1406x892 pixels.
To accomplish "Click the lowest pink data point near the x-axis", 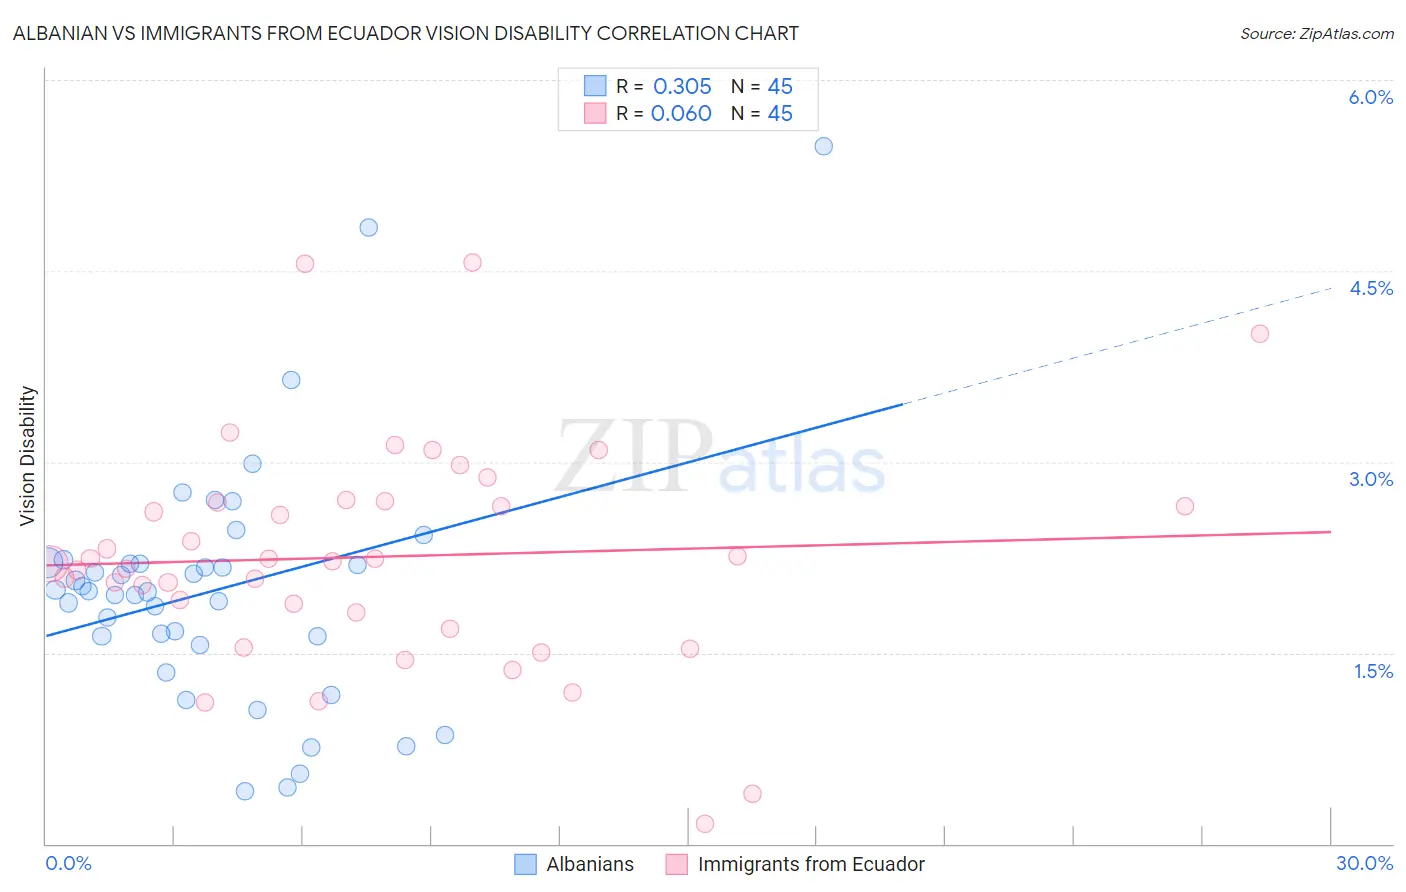I will (704, 824).
